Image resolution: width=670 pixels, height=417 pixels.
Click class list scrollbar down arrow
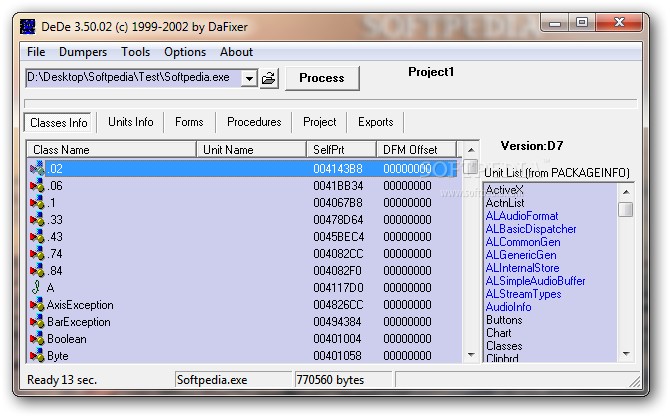pos(471,355)
